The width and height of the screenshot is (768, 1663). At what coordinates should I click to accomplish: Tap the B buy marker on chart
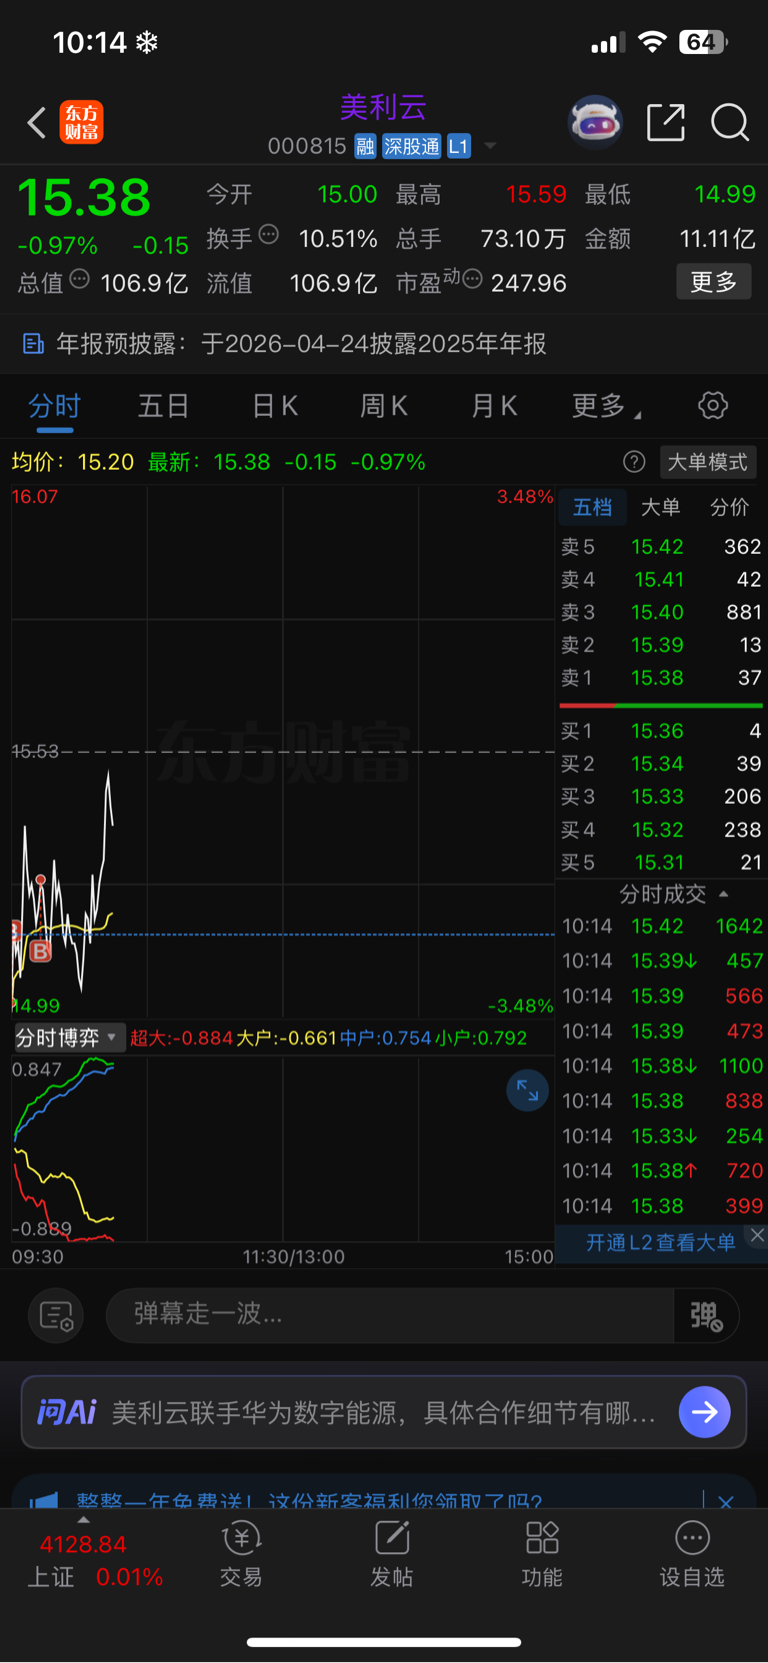(x=40, y=951)
